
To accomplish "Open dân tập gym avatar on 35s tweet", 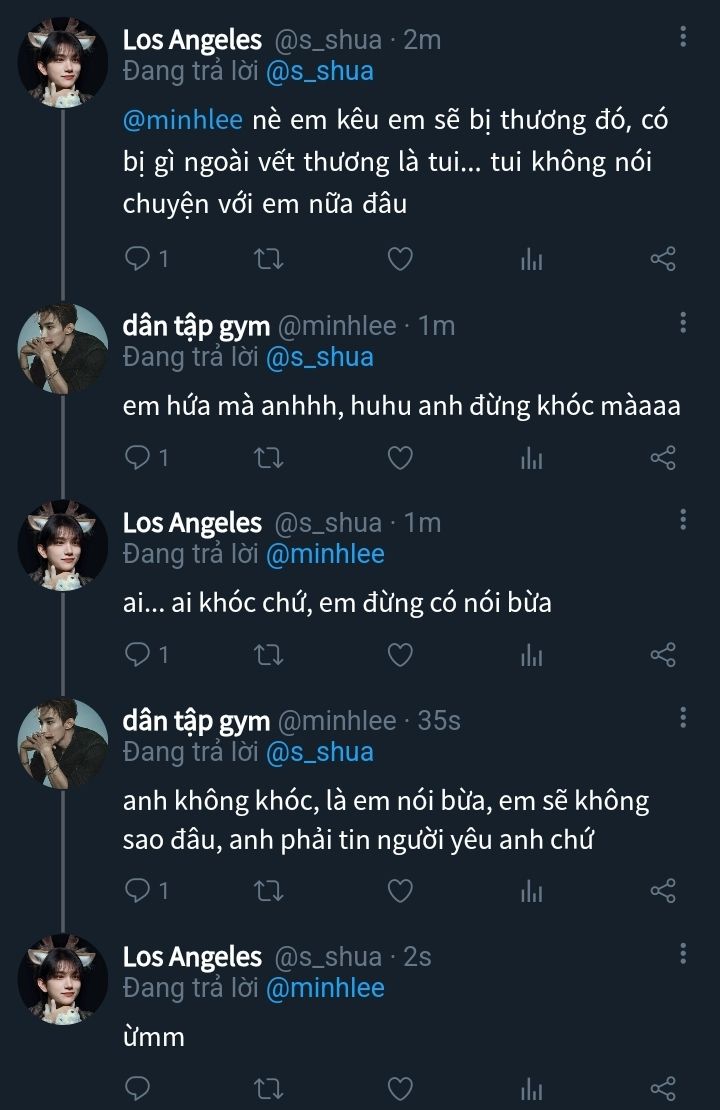I will point(63,742).
